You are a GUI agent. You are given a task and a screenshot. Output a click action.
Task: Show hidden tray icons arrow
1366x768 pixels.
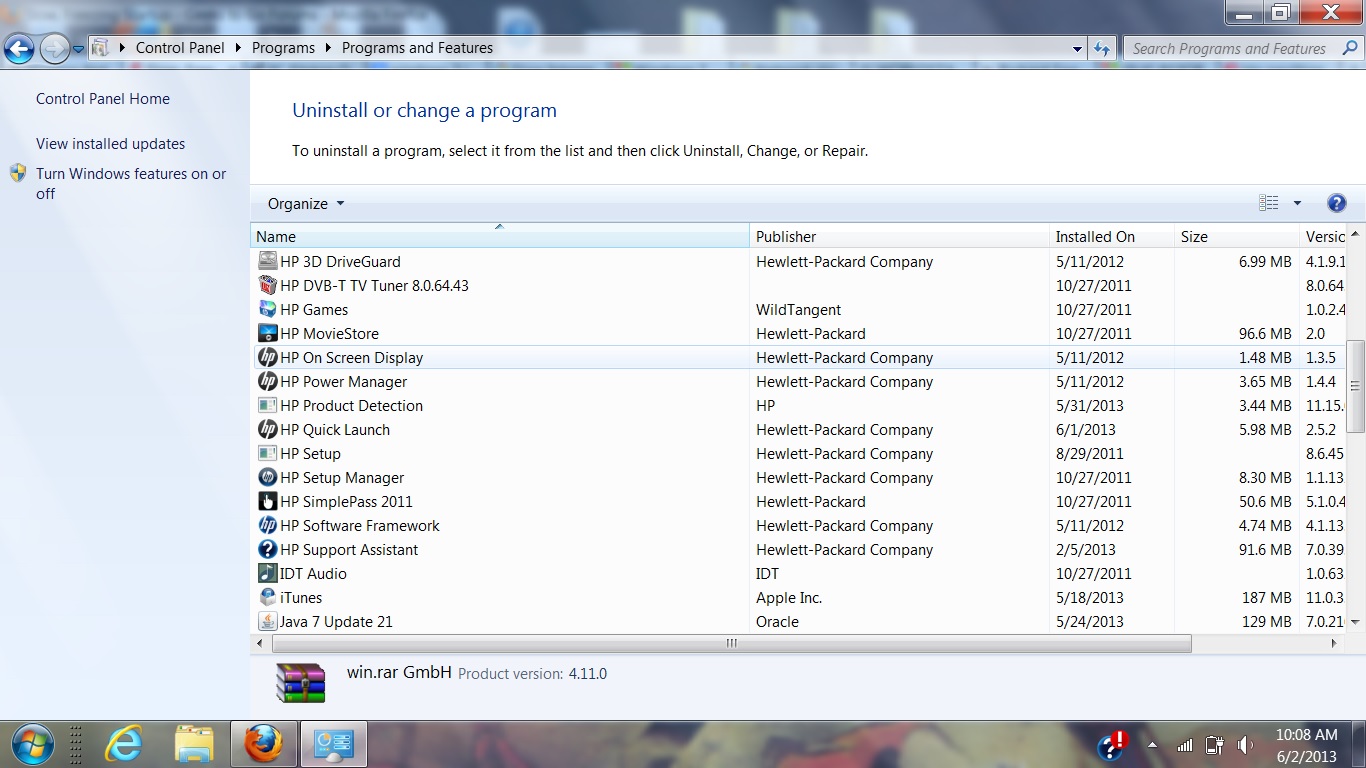pyautogui.click(x=1152, y=745)
